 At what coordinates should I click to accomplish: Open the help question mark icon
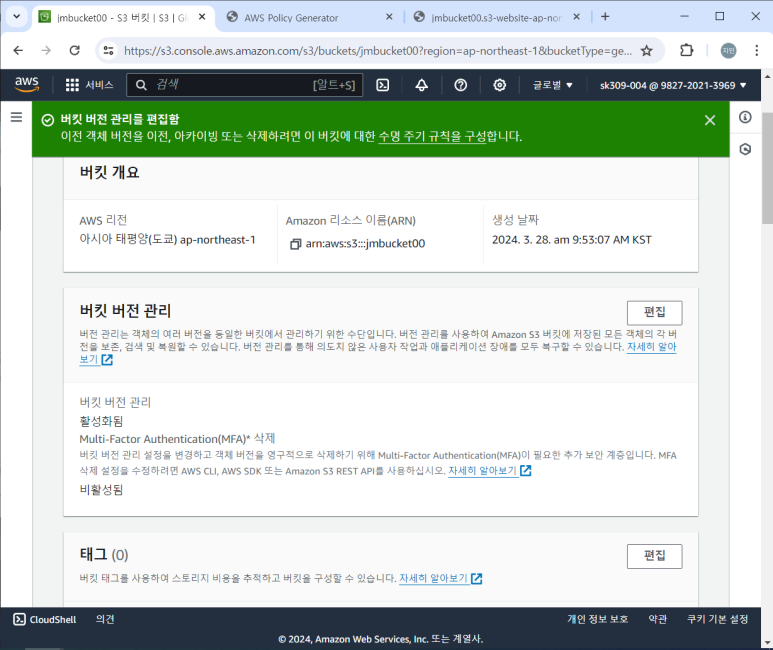[460, 85]
